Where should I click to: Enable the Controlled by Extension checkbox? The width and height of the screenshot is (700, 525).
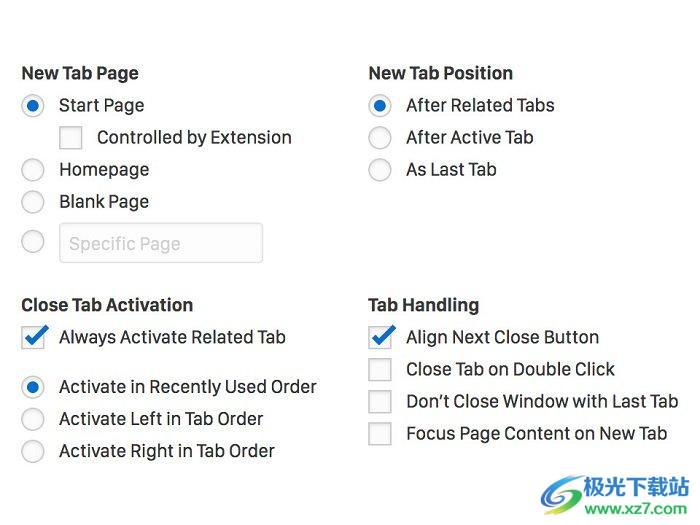(x=71, y=138)
